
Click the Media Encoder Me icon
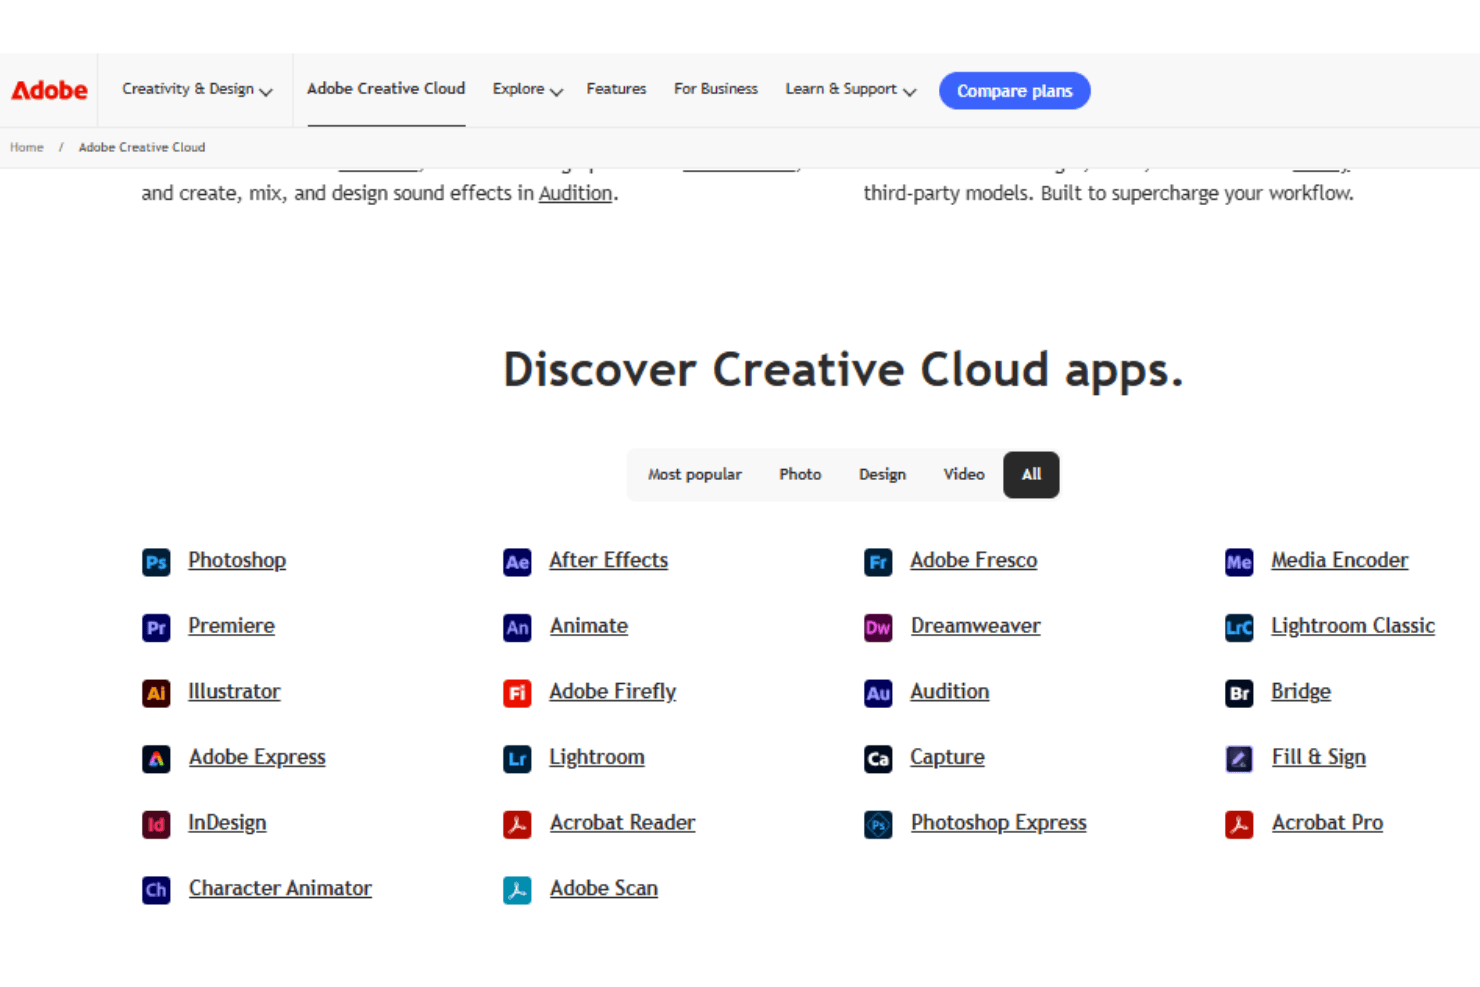(1239, 562)
